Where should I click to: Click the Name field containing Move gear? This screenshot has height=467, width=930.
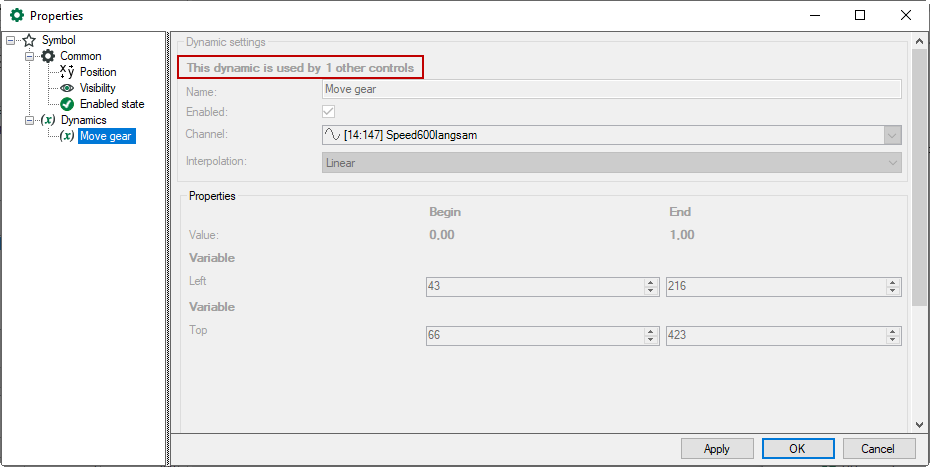pos(611,89)
